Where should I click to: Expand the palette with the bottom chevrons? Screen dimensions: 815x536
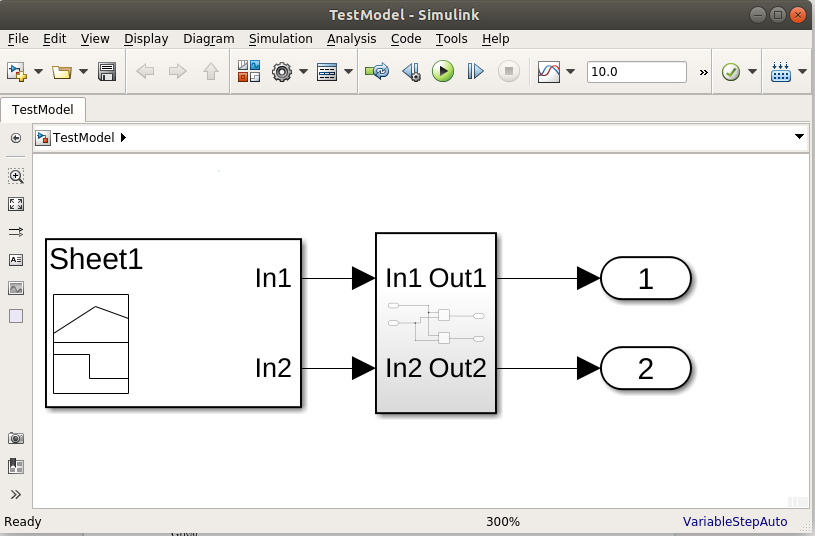(x=16, y=494)
